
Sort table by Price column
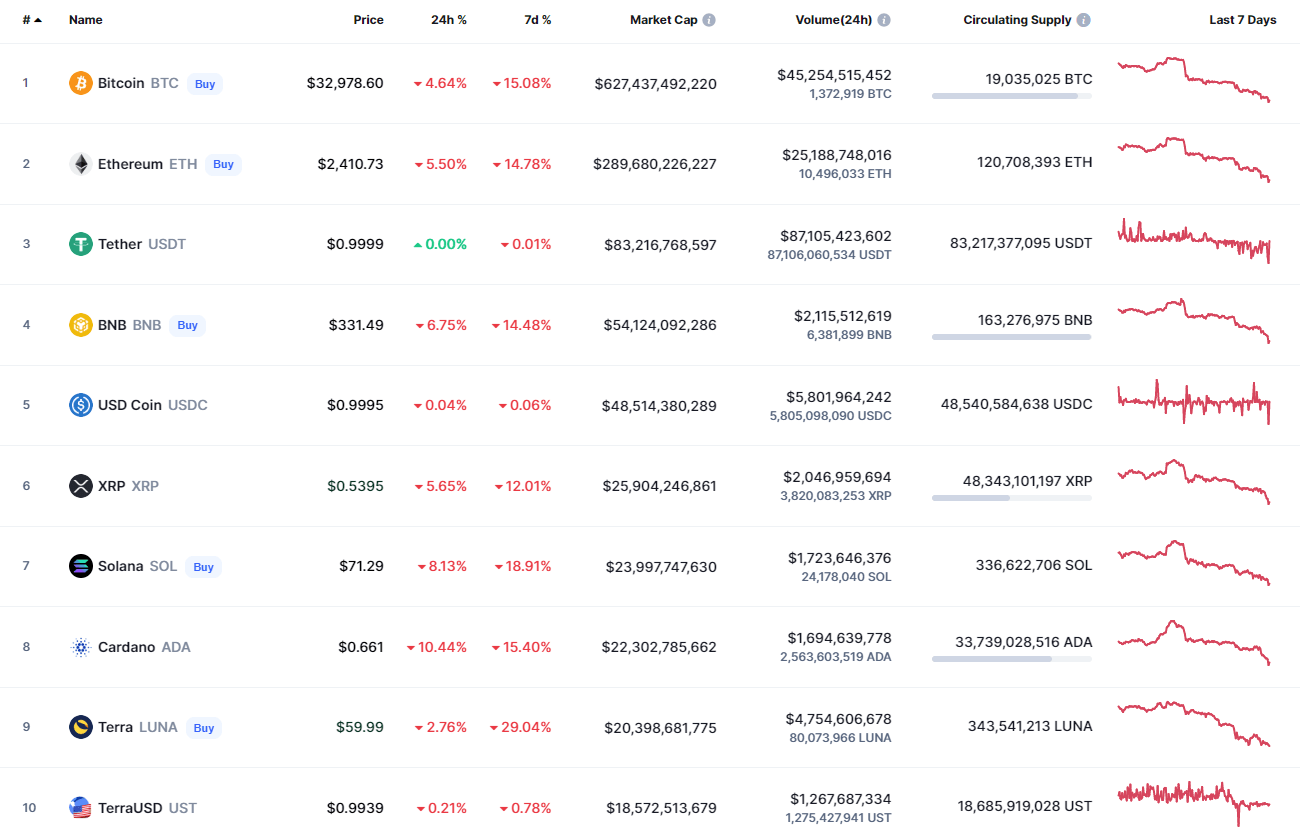[368, 19]
